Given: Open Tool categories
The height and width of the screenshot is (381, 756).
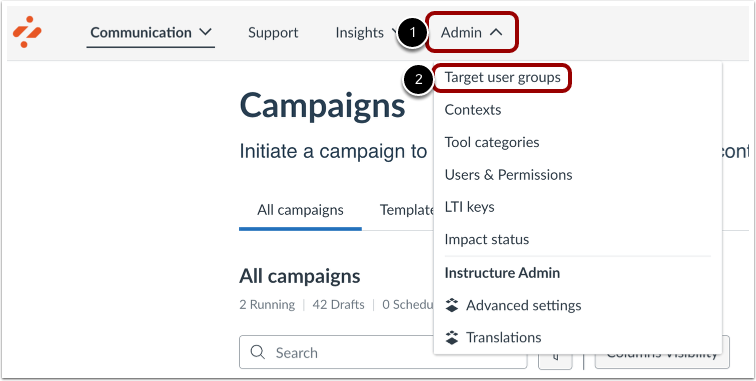Looking at the screenshot, I should coord(492,142).
